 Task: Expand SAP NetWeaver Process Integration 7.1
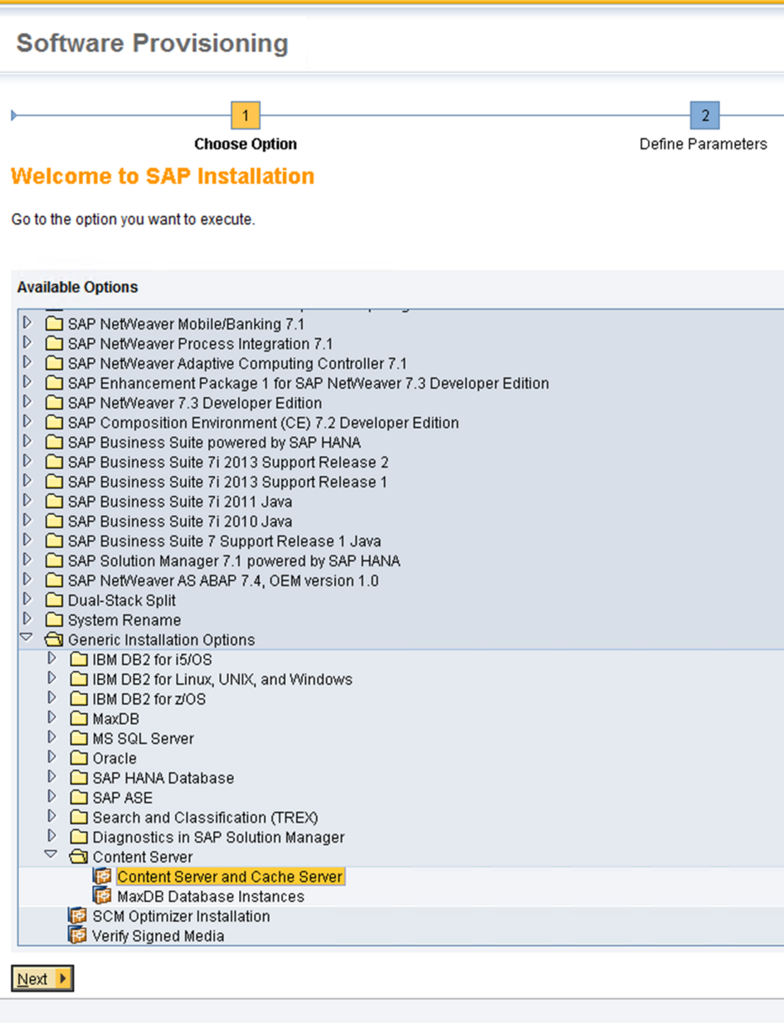click(x=27, y=342)
